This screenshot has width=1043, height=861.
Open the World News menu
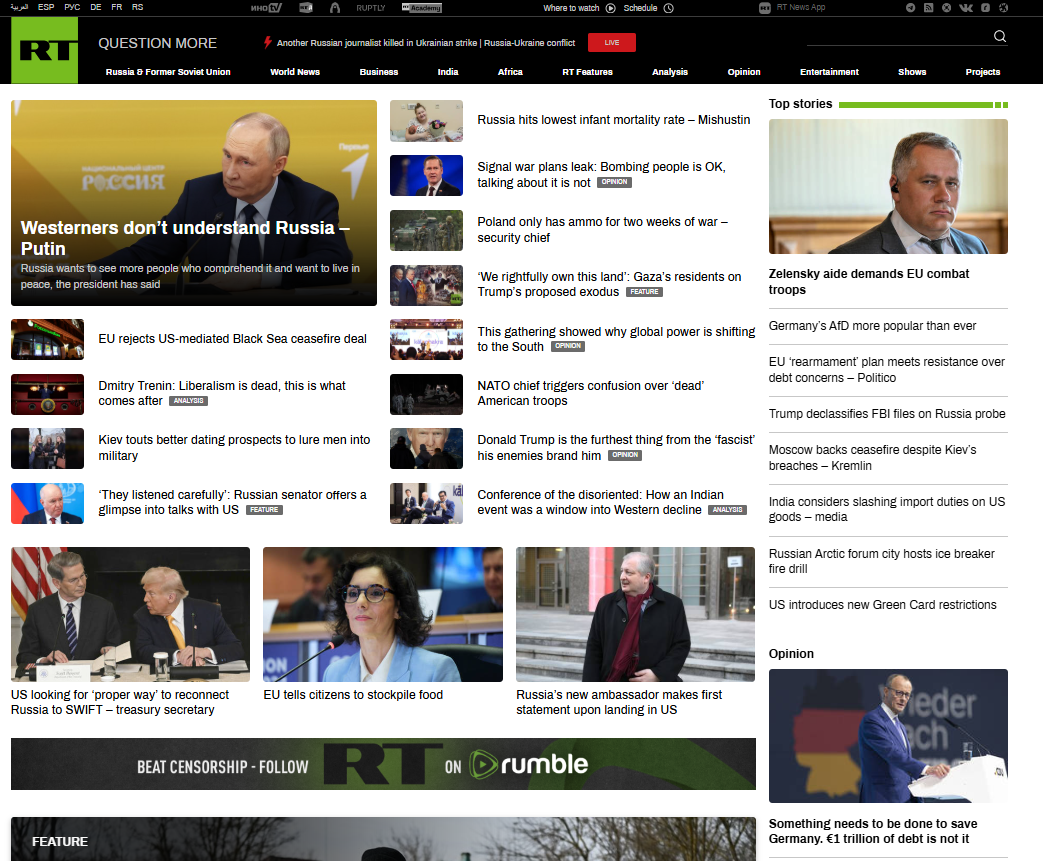295,72
